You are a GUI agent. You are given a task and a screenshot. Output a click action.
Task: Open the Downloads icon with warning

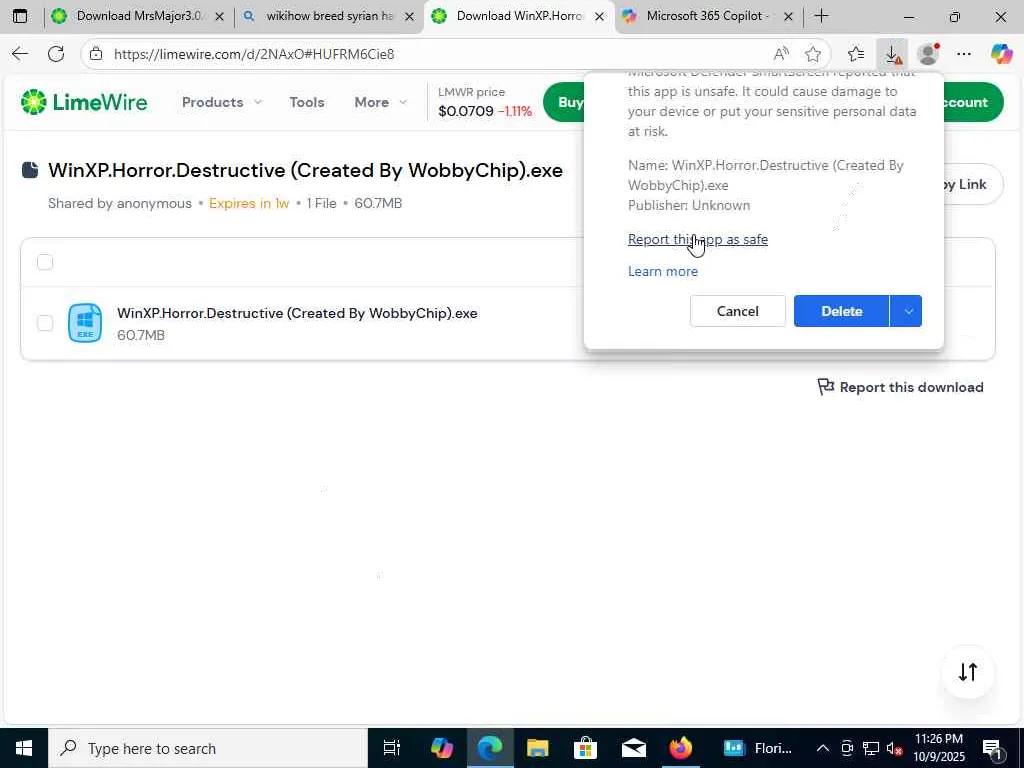point(893,54)
